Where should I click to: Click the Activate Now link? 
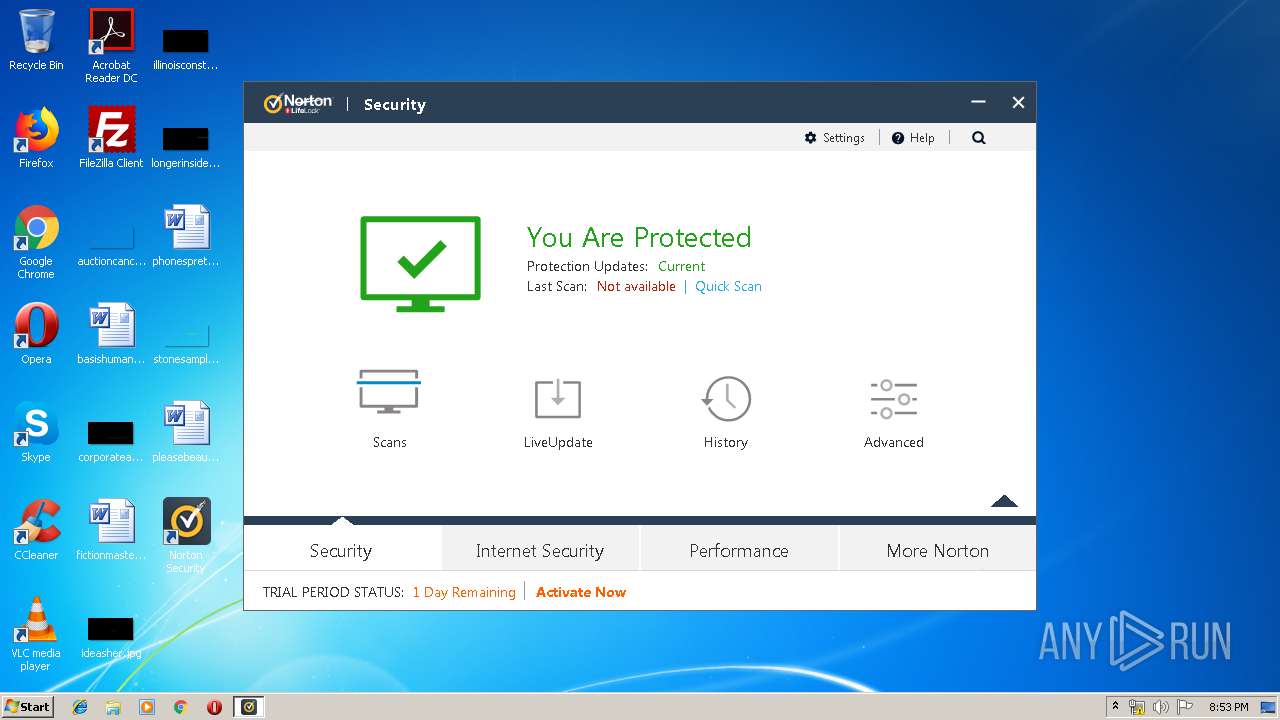click(x=581, y=592)
